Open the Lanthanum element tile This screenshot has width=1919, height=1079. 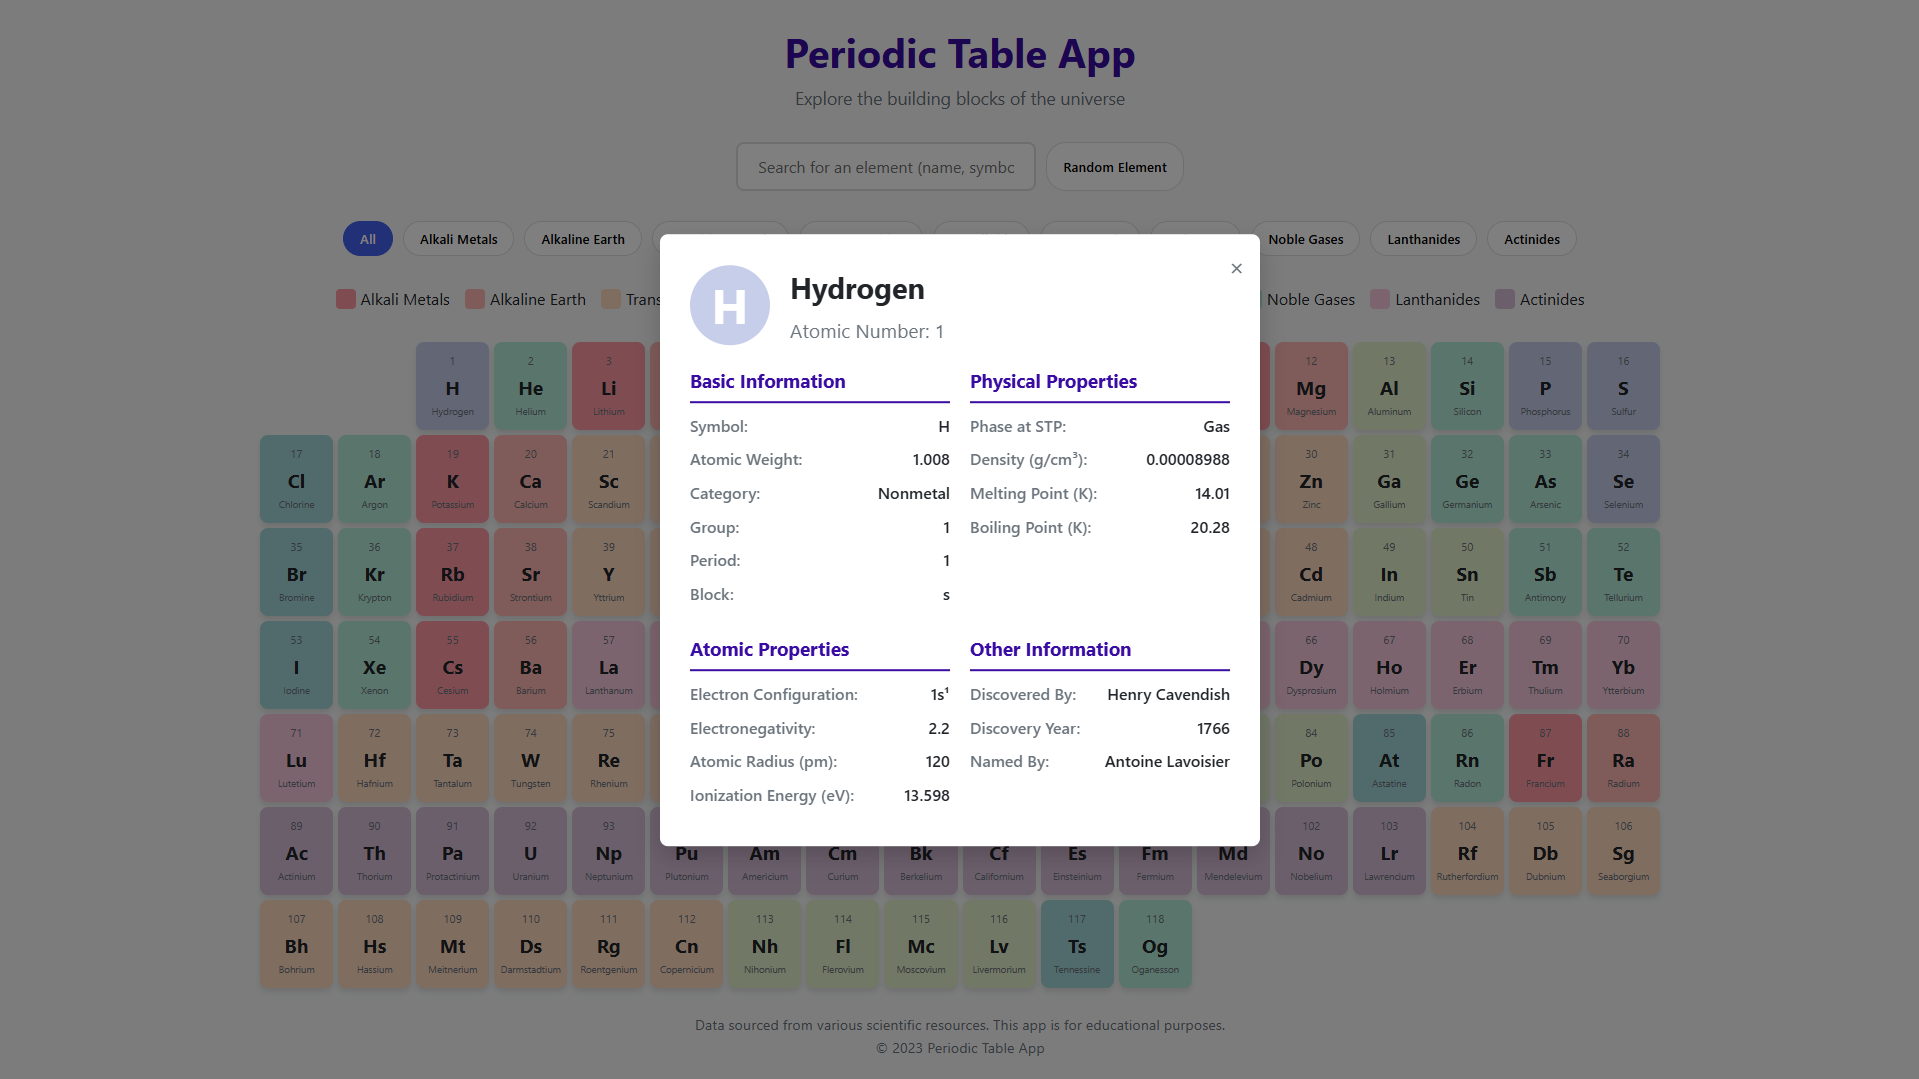[x=609, y=665]
